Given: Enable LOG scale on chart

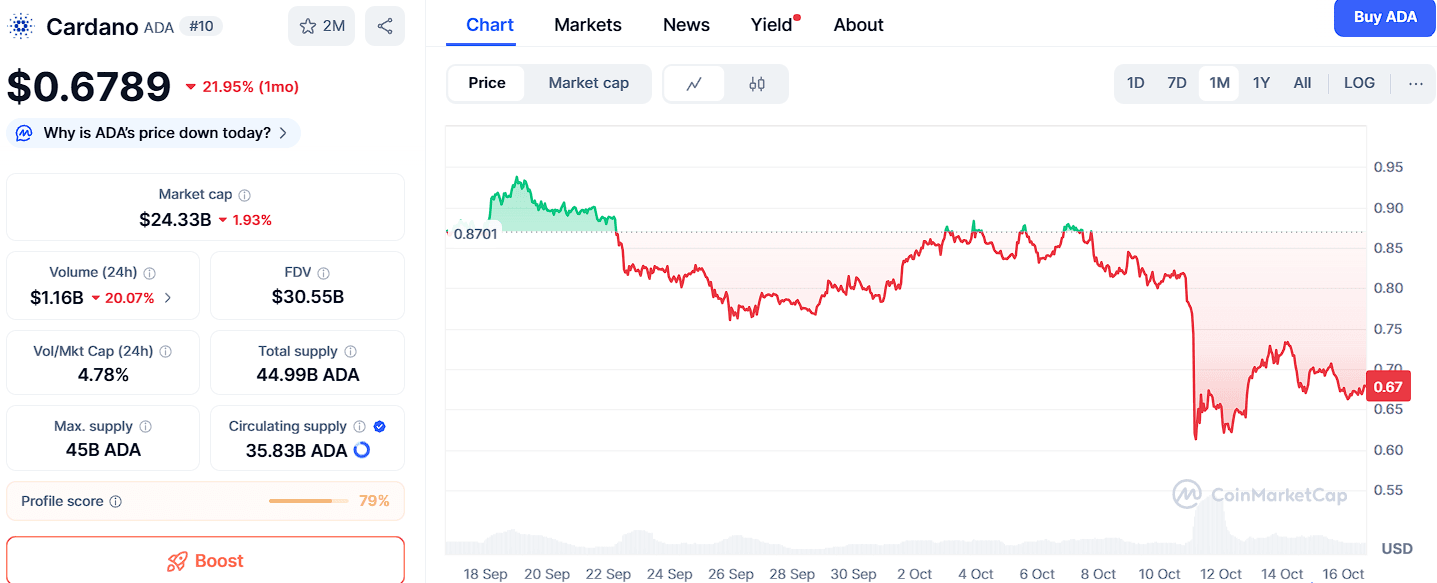Looking at the screenshot, I should [x=1359, y=83].
